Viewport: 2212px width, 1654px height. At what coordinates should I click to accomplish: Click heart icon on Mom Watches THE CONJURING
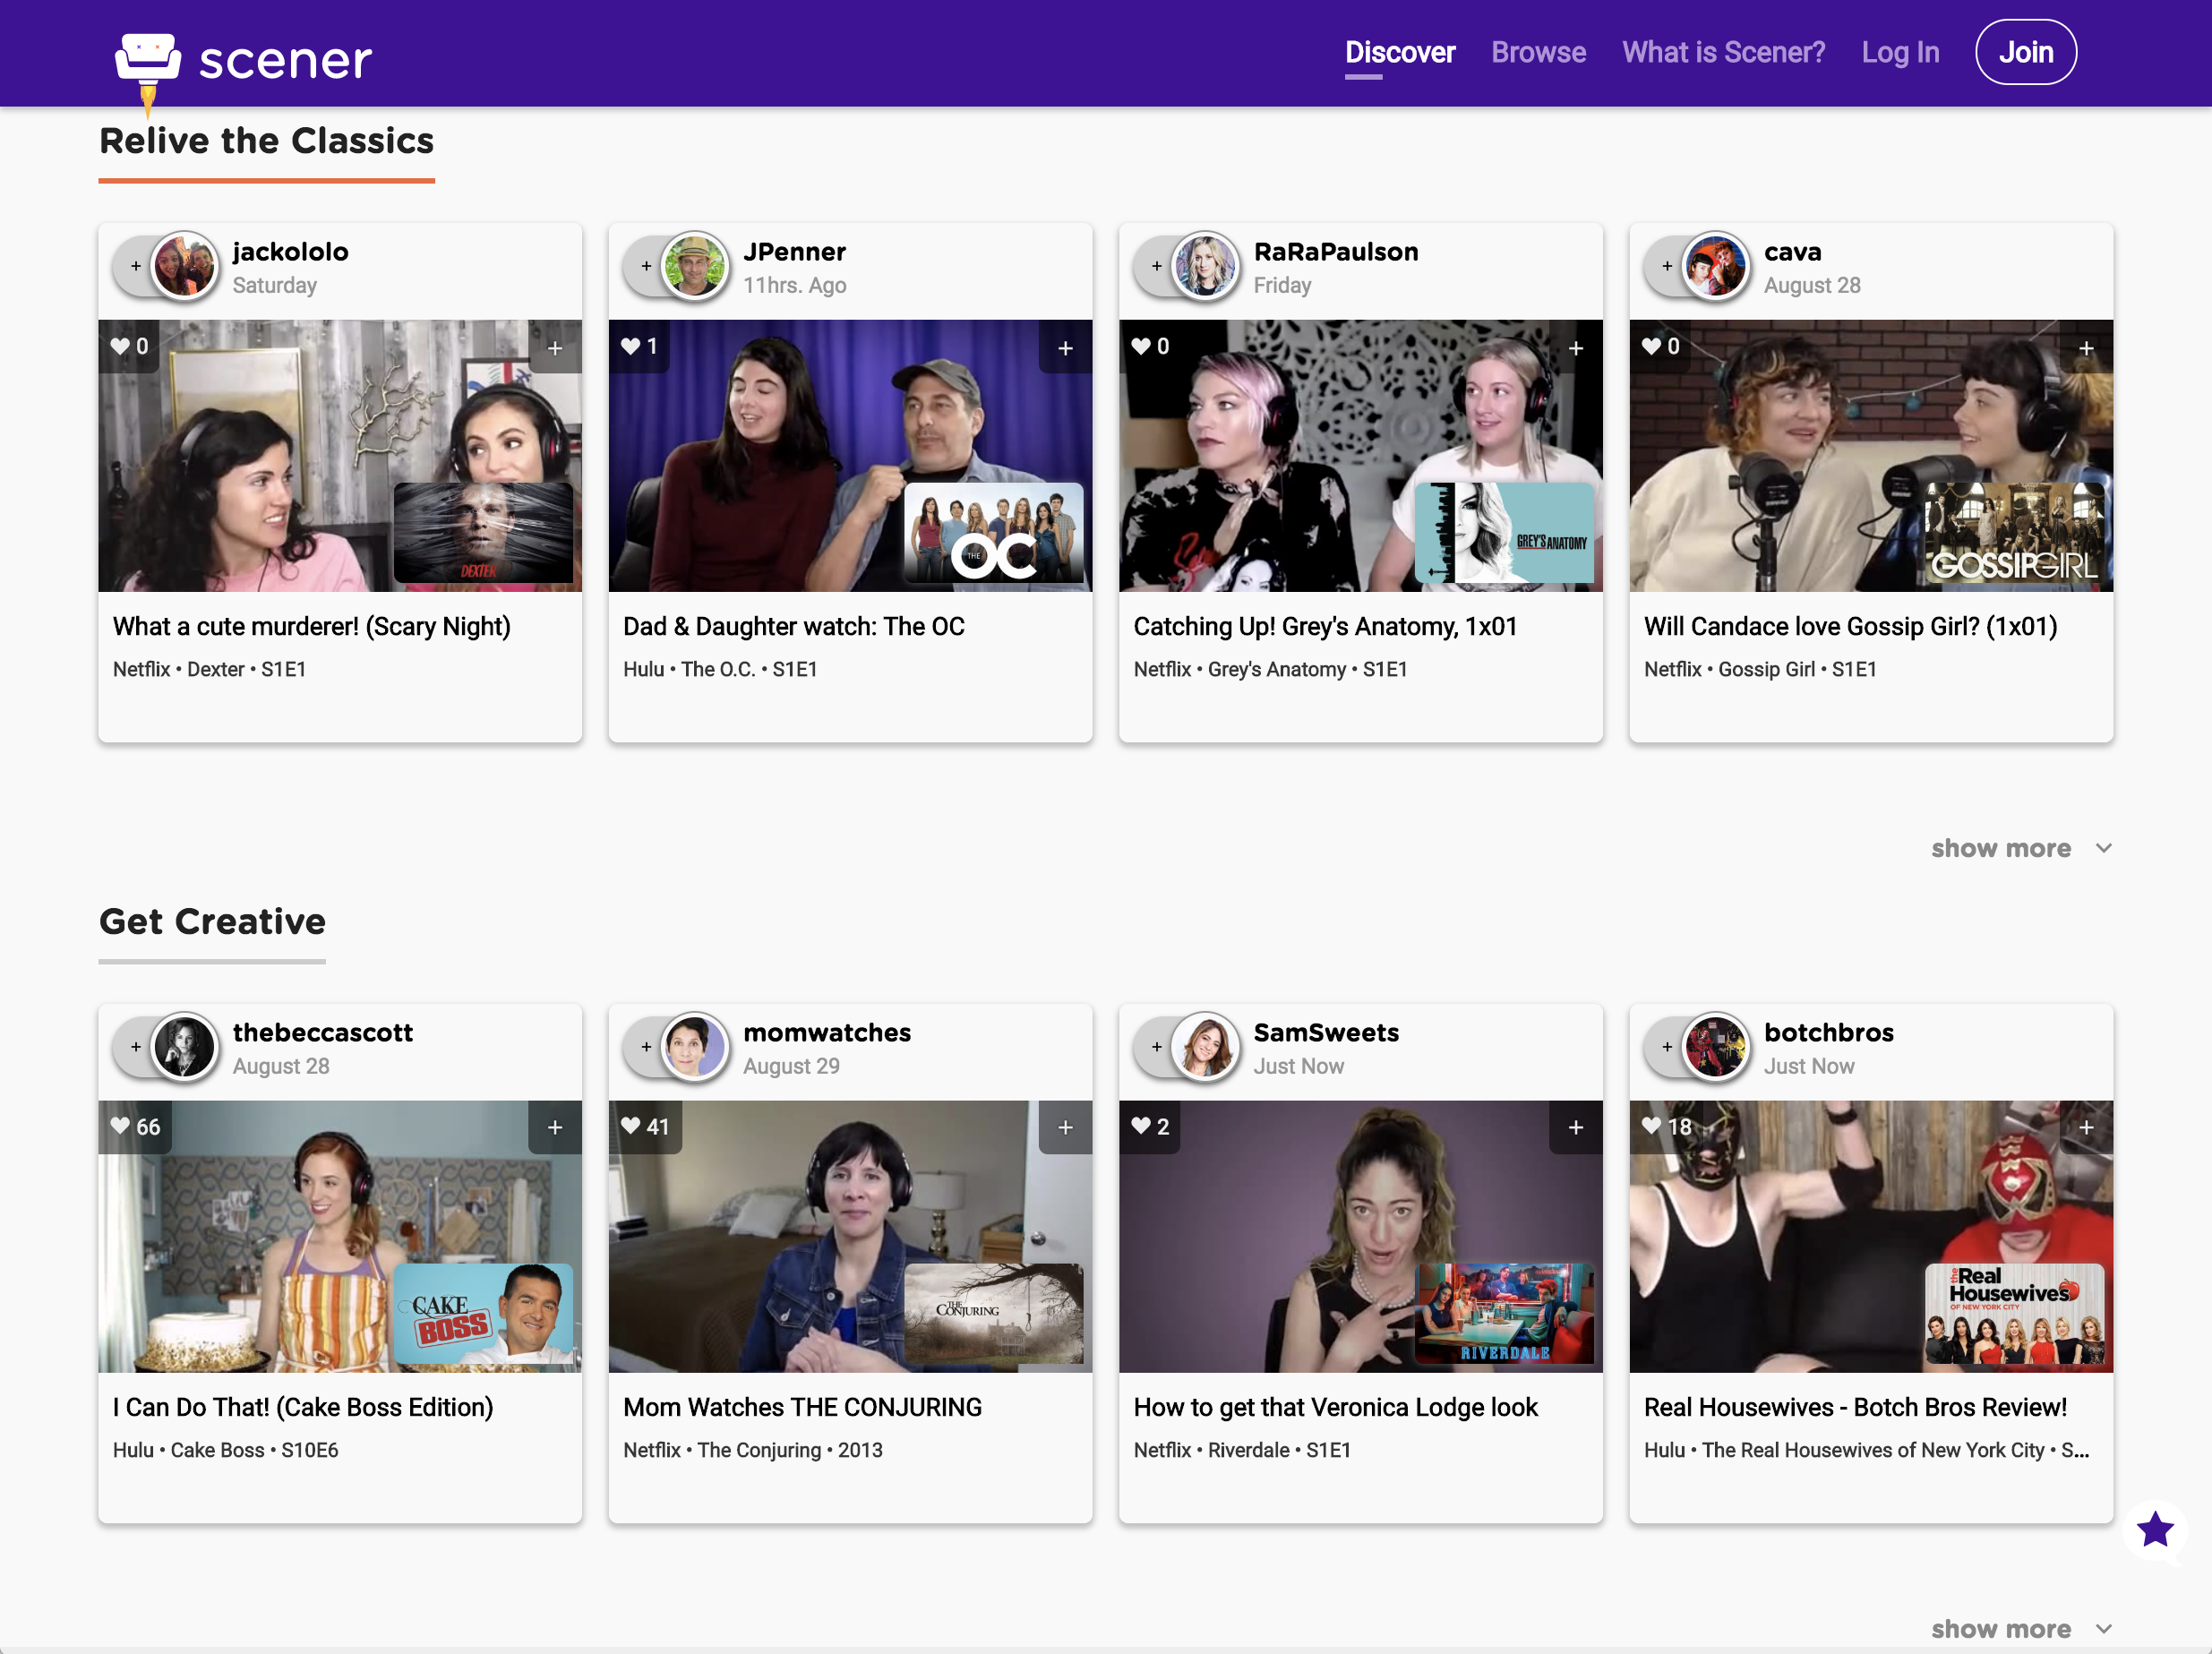click(631, 1126)
